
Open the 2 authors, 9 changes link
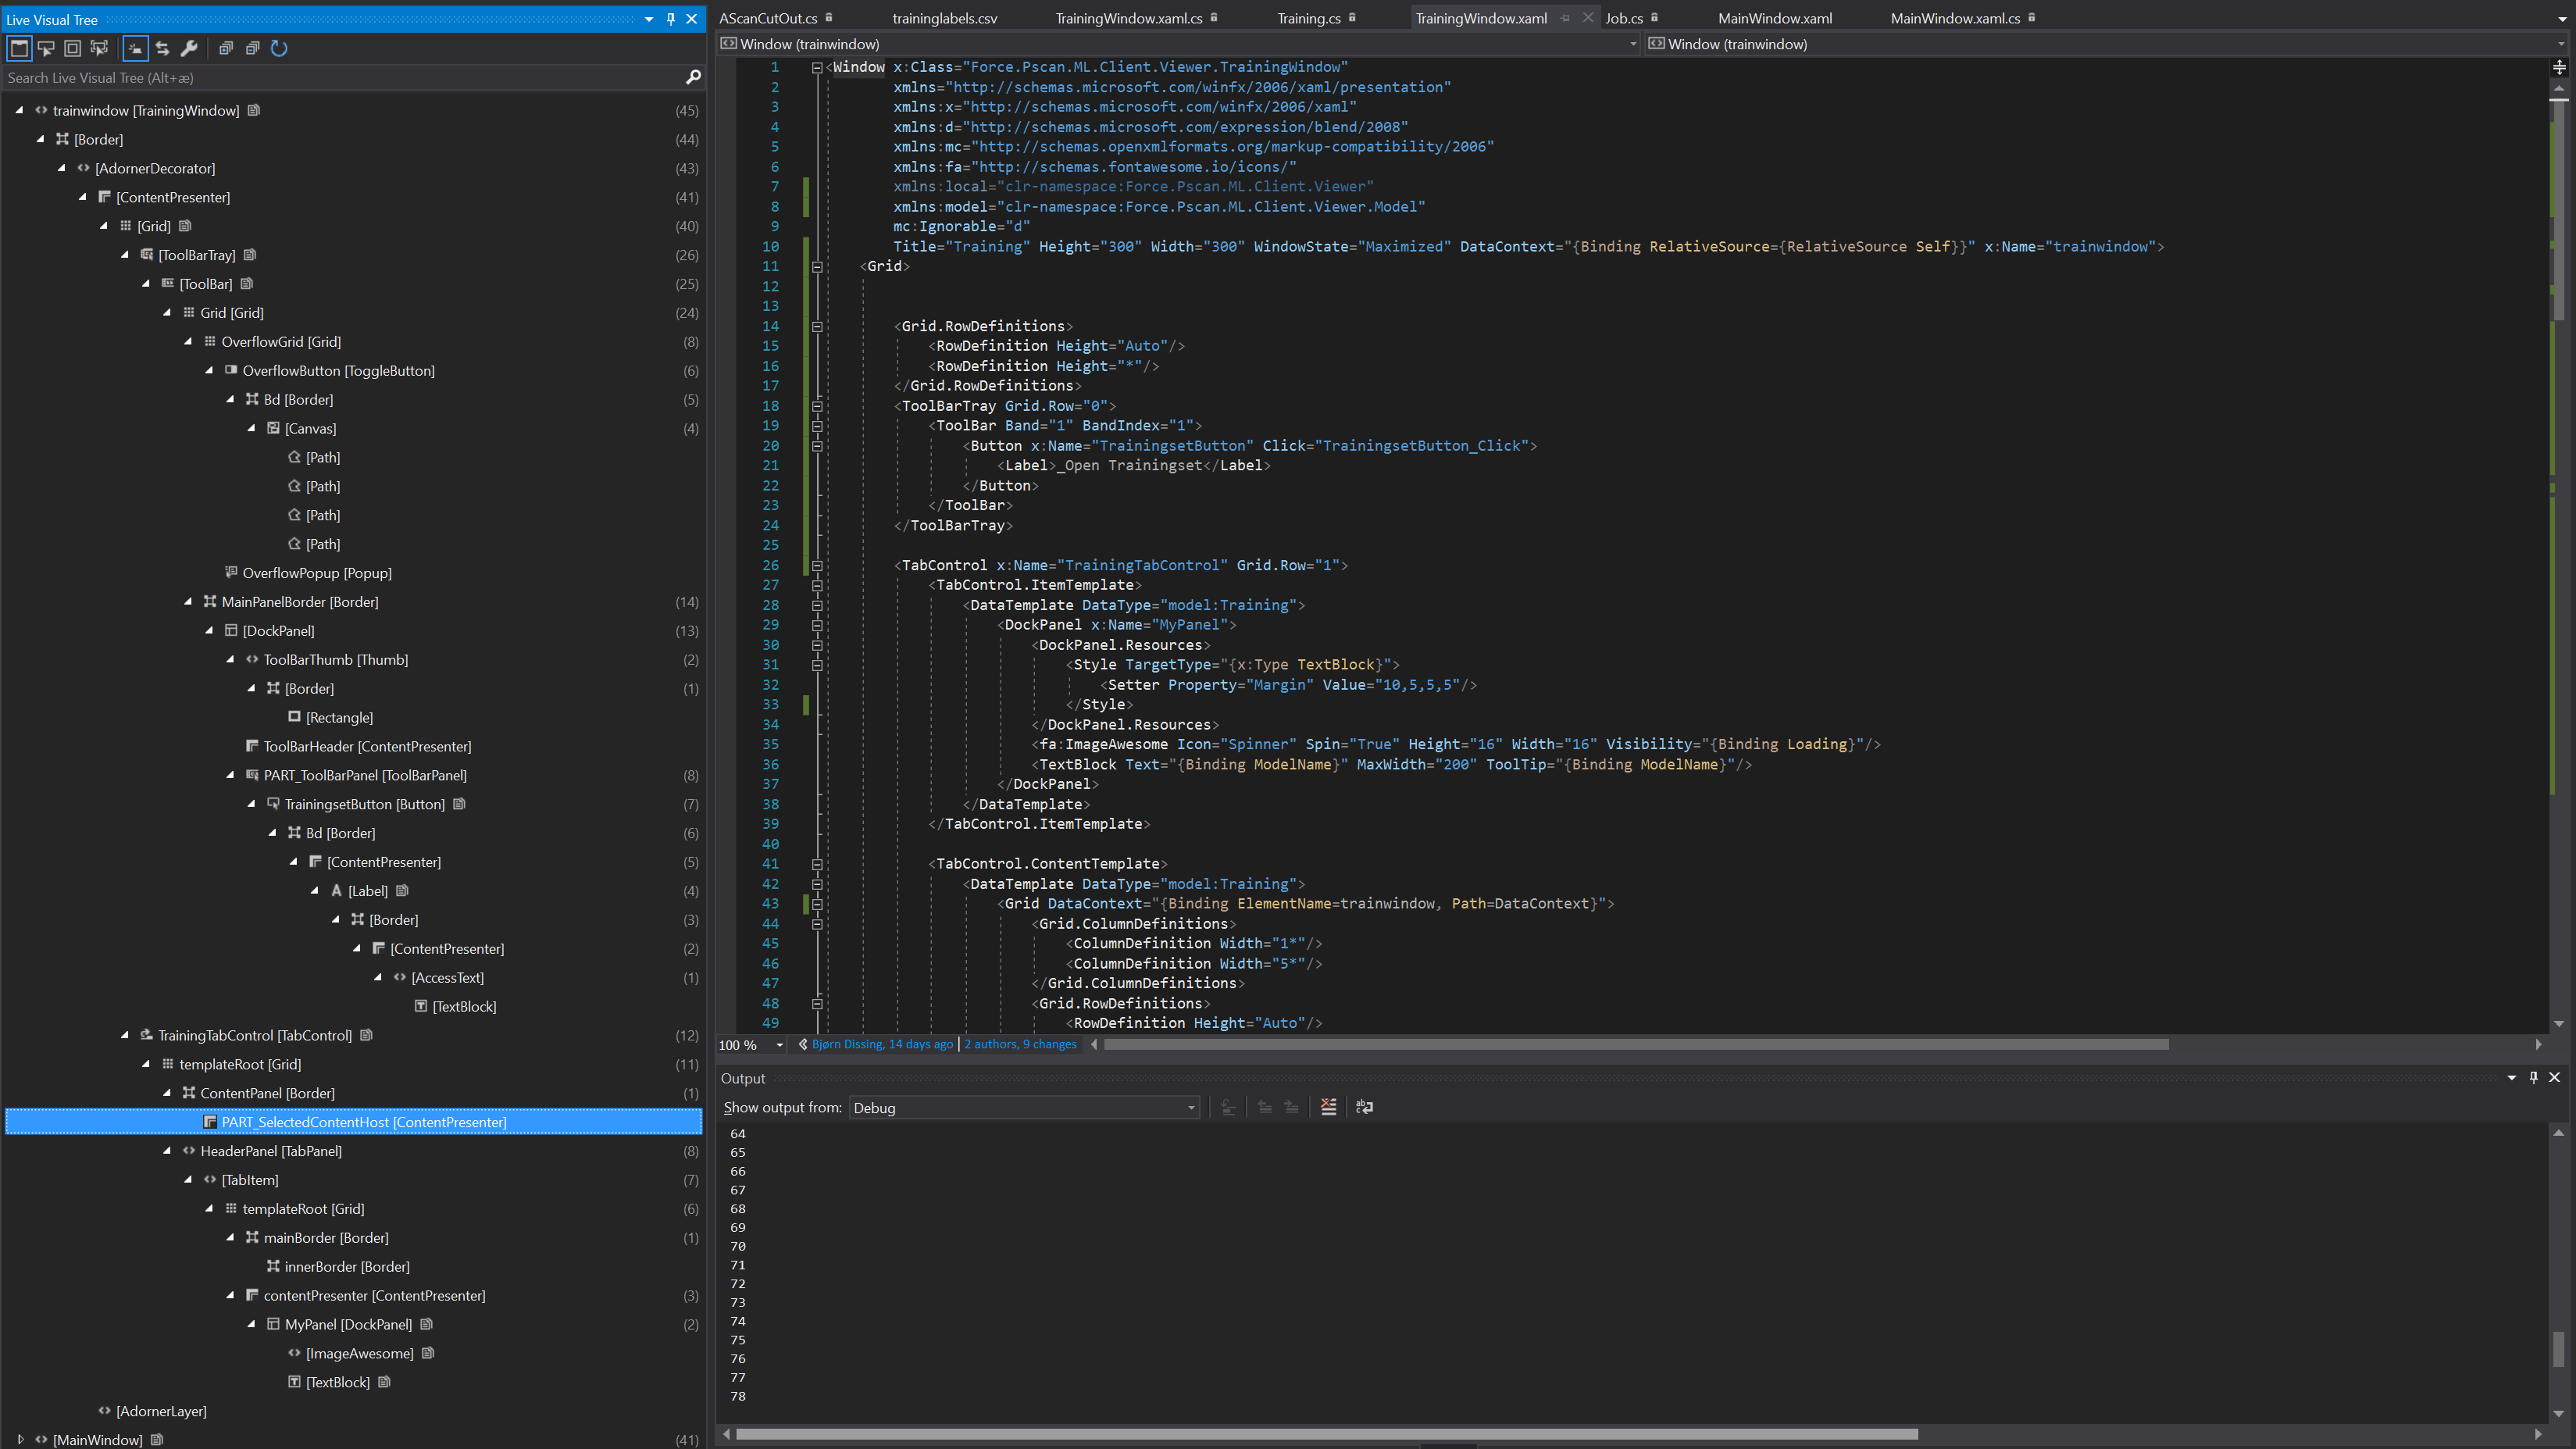point(1020,1044)
